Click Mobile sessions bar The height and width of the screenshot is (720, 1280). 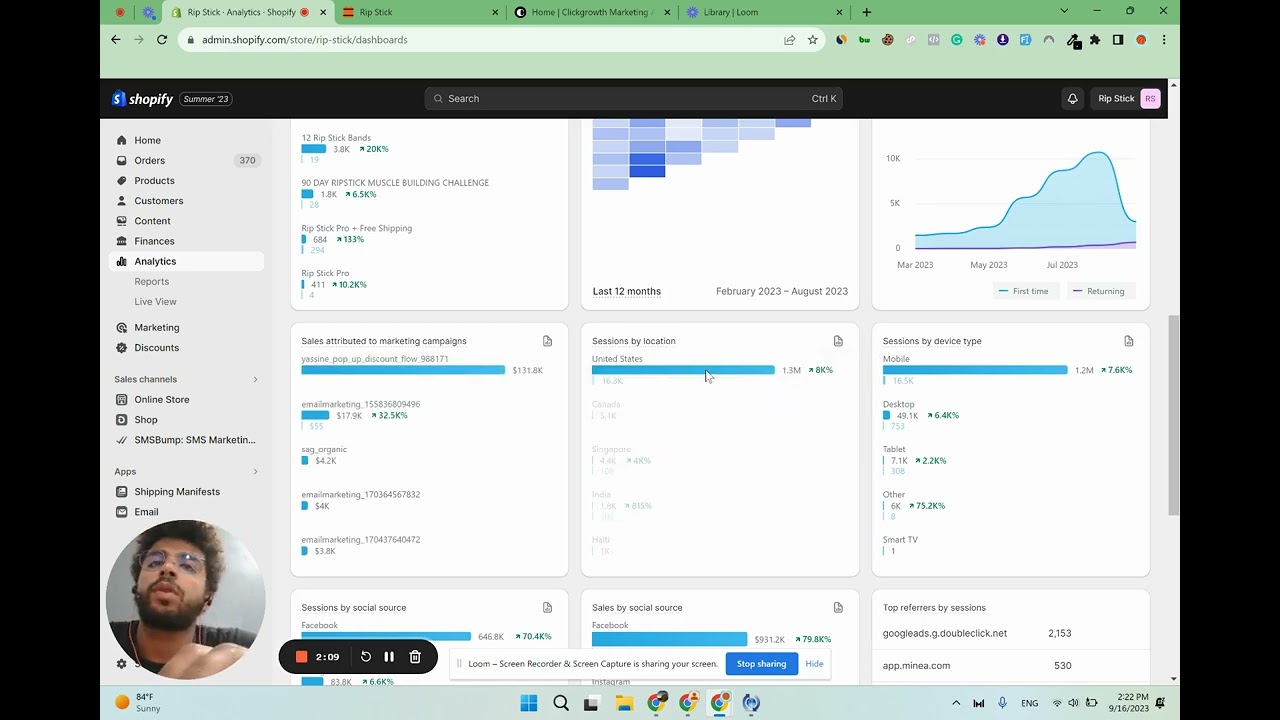(975, 370)
